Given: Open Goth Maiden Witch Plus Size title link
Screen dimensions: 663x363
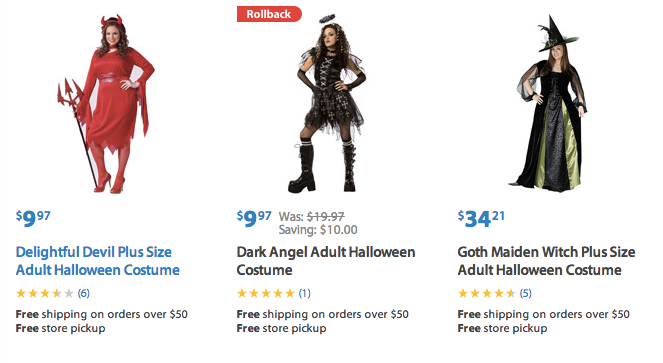Looking at the screenshot, I should coord(546,261).
